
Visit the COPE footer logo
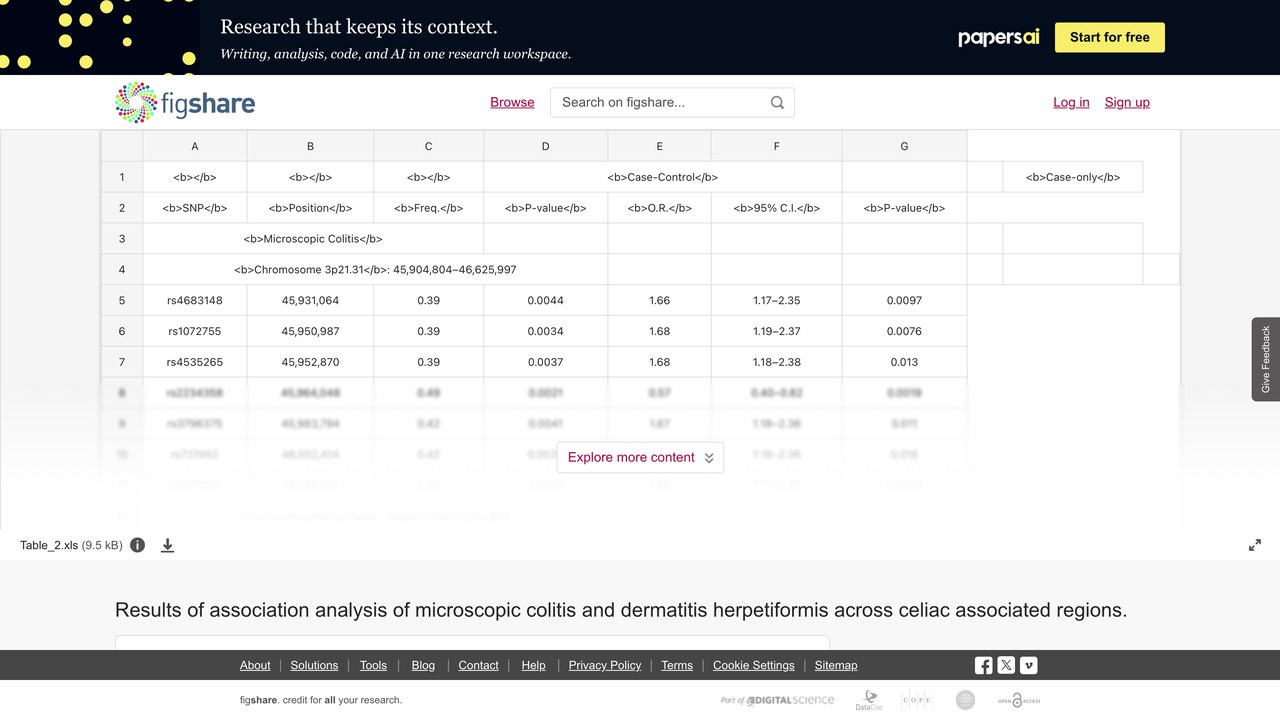[x=917, y=700]
